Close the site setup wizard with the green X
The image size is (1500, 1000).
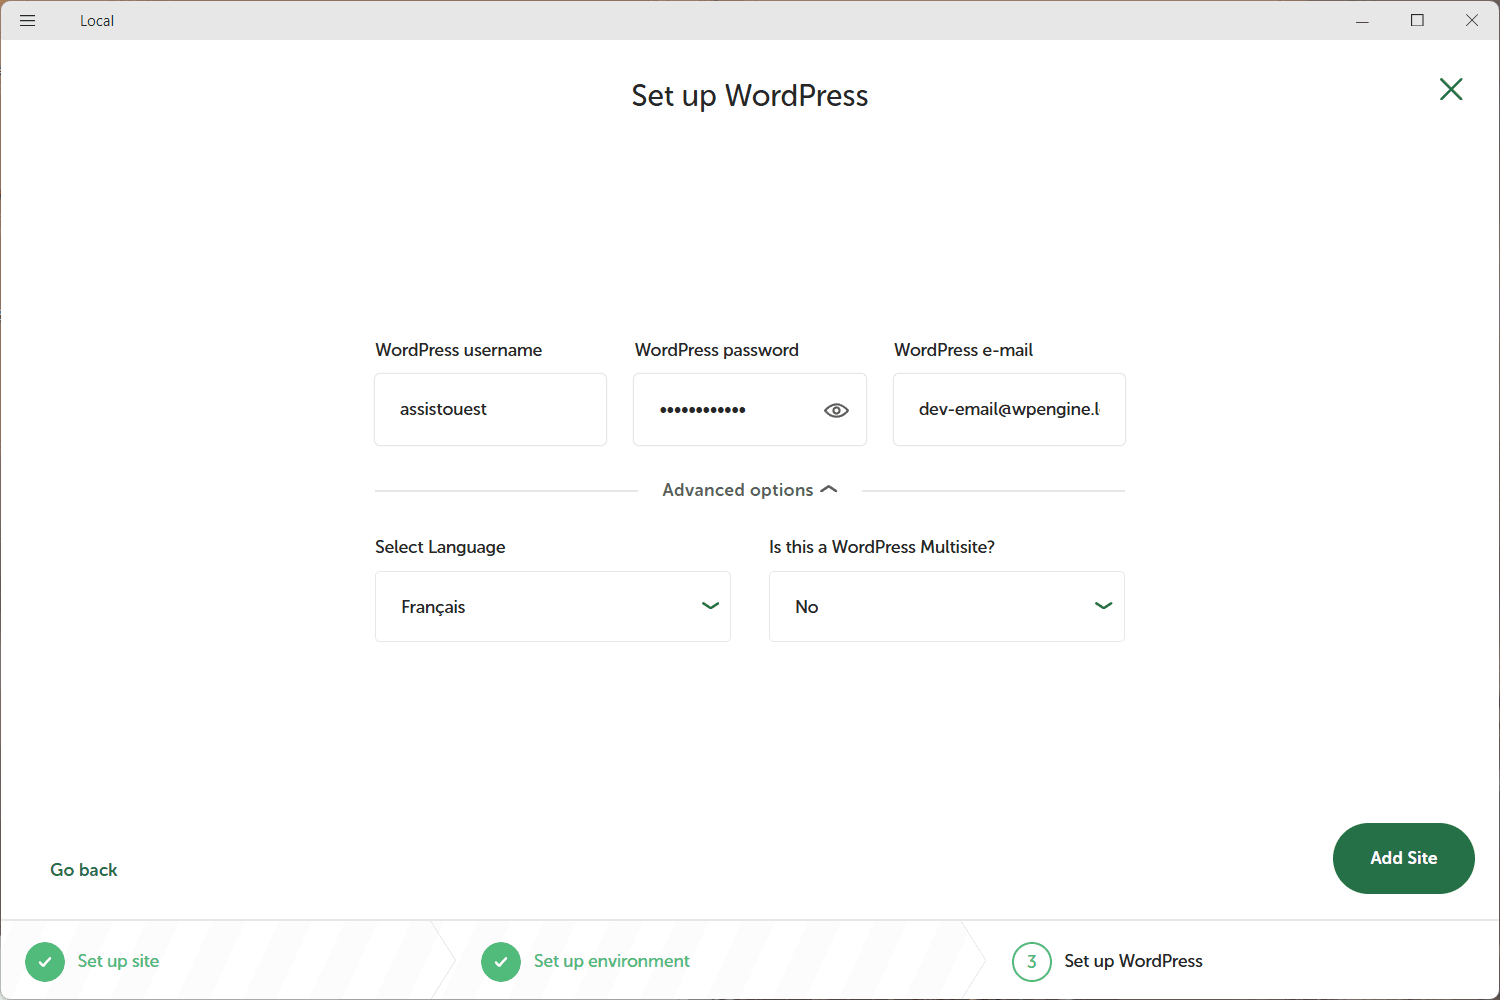click(1450, 90)
